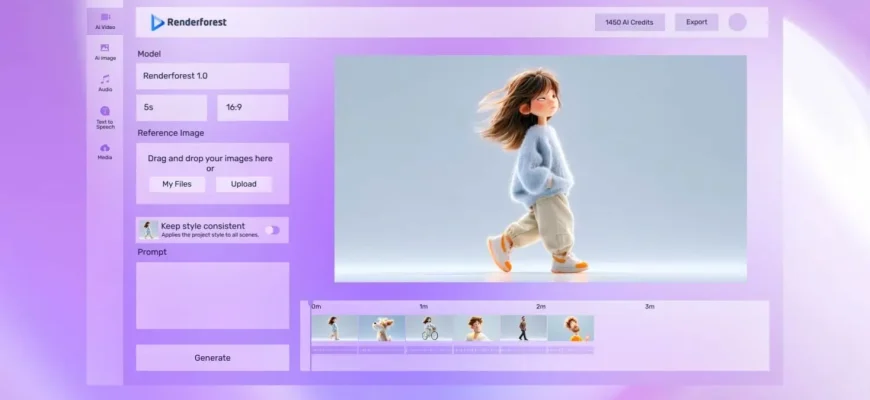
Task: Click the Keep style consistent thumbnail
Action: tap(148, 230)
